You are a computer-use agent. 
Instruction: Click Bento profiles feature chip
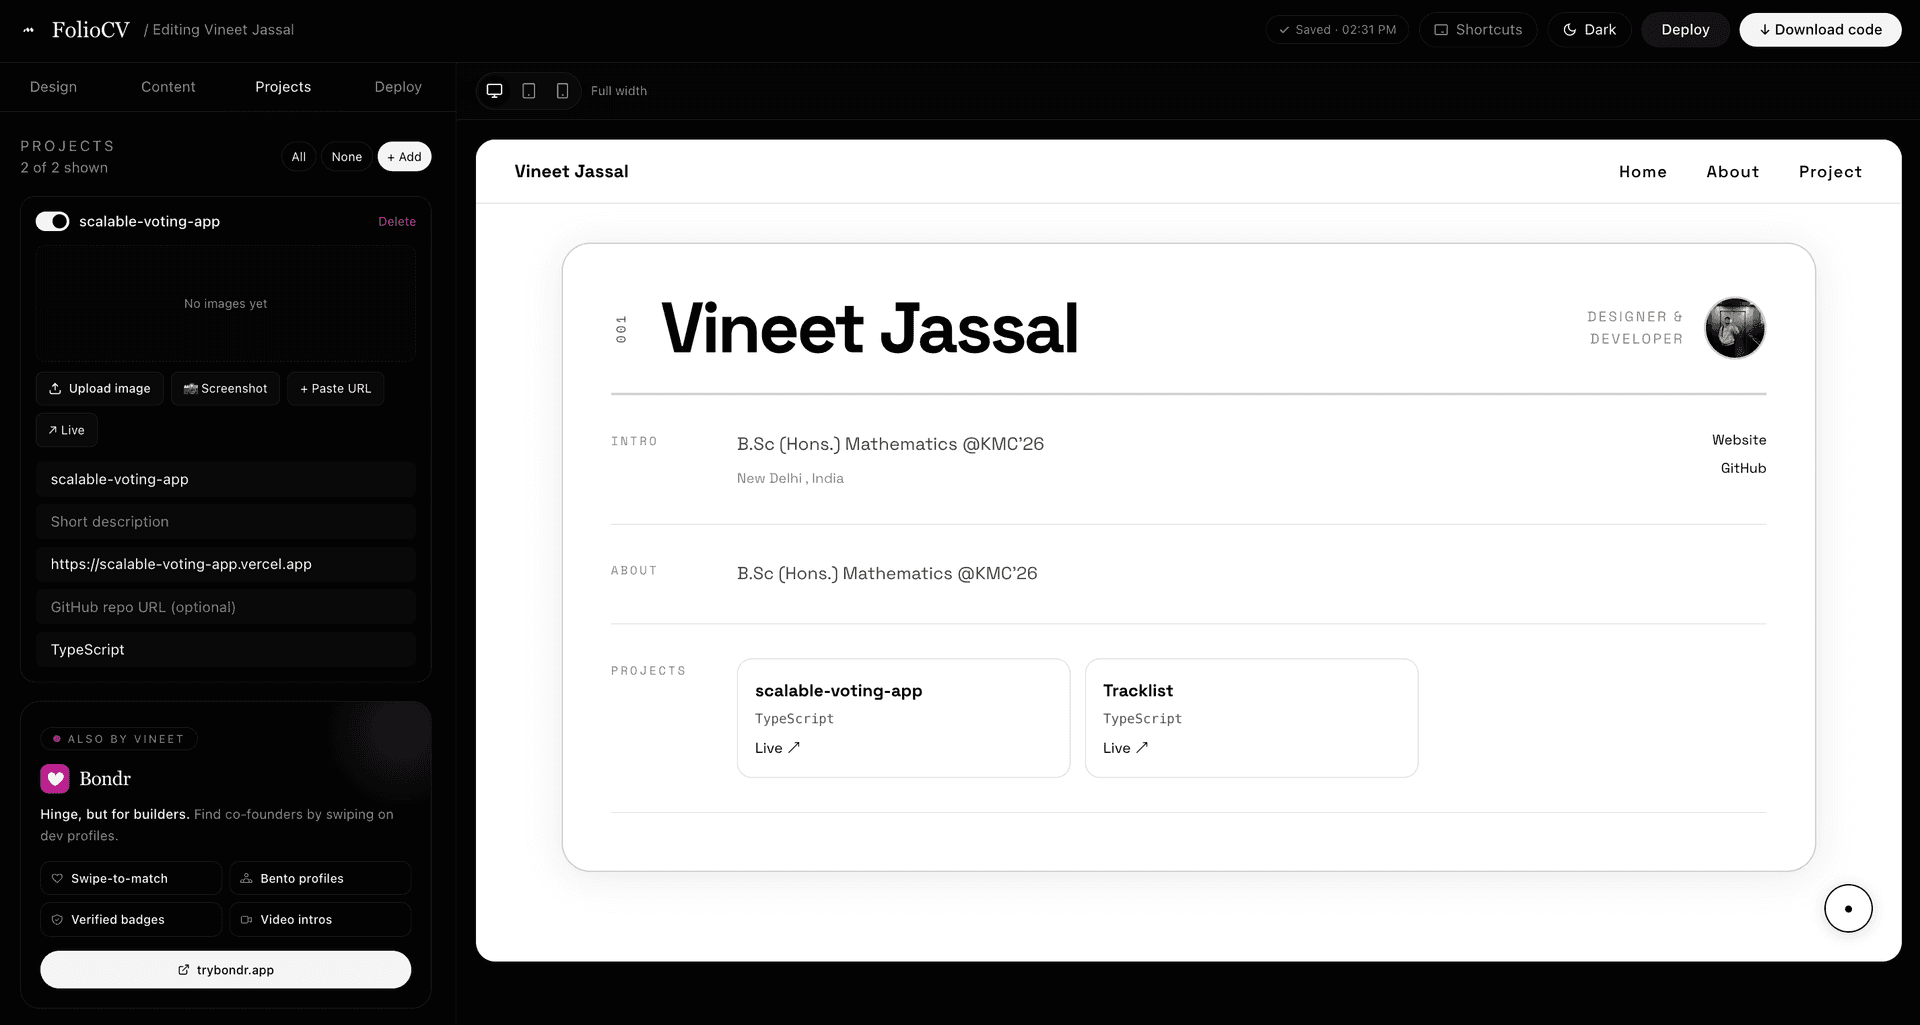320,878
